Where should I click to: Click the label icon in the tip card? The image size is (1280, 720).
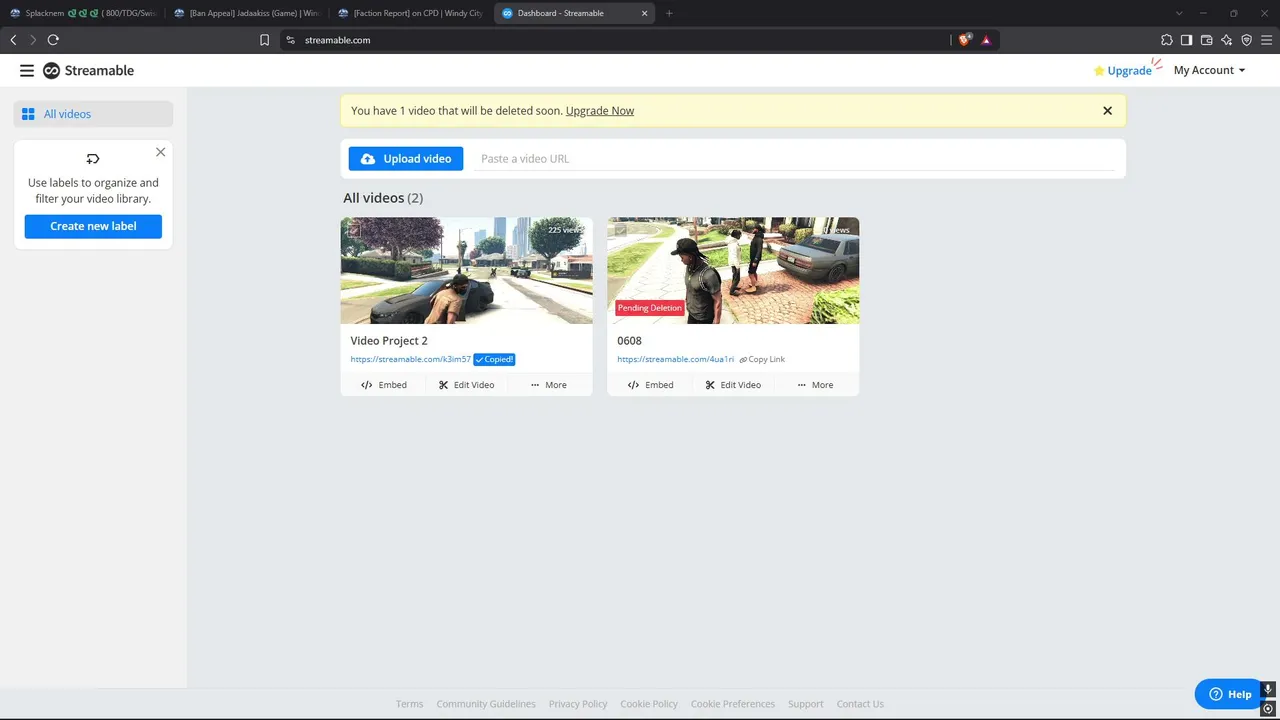93,159
